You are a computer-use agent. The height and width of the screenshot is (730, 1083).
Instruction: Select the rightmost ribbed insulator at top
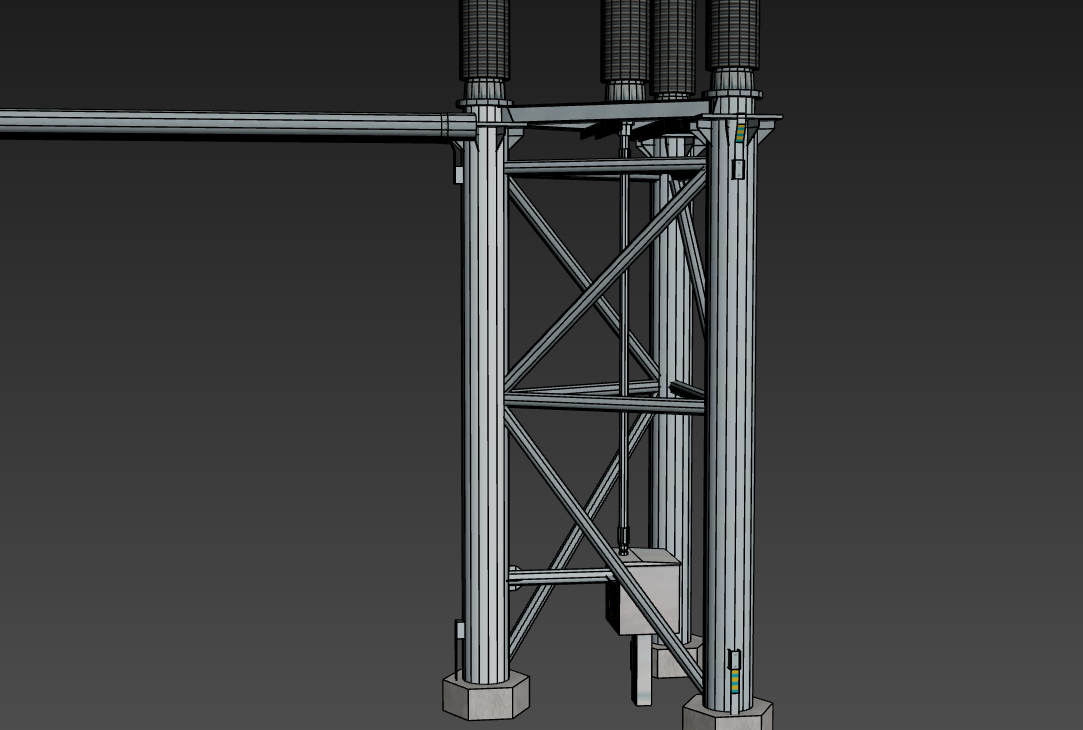tap(733, 33)
